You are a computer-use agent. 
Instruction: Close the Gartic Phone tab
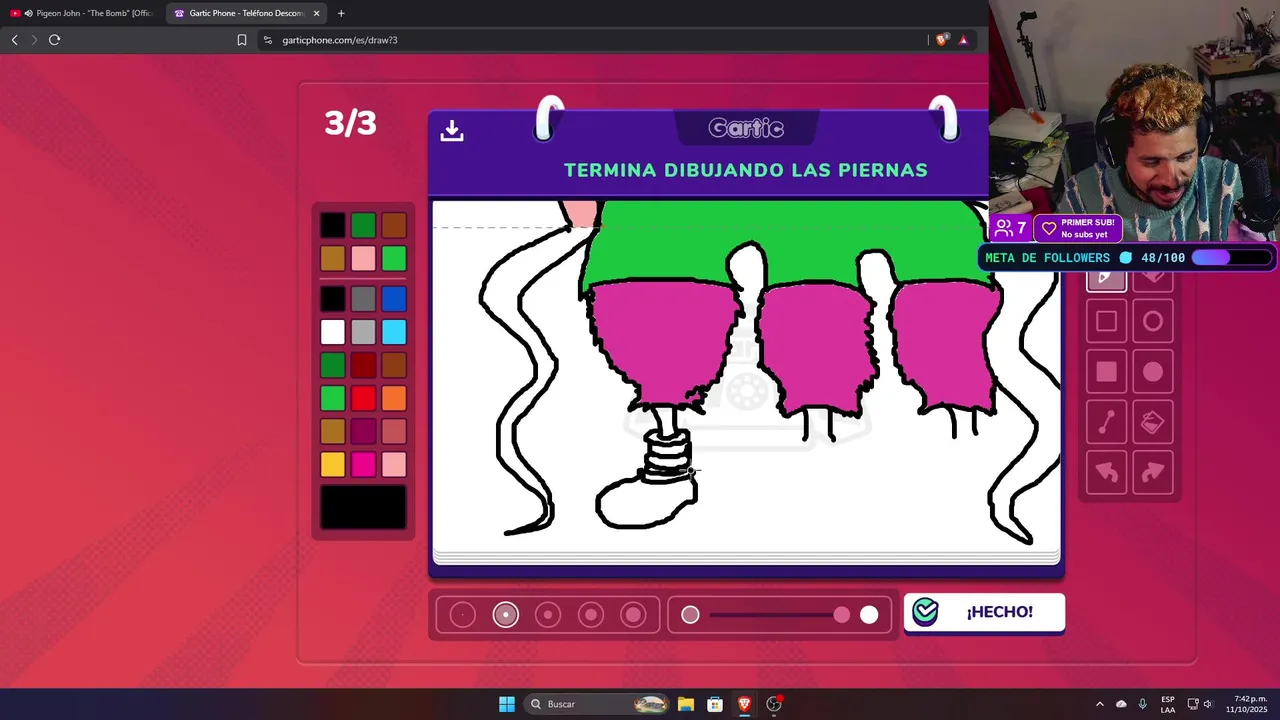(316, 13)
